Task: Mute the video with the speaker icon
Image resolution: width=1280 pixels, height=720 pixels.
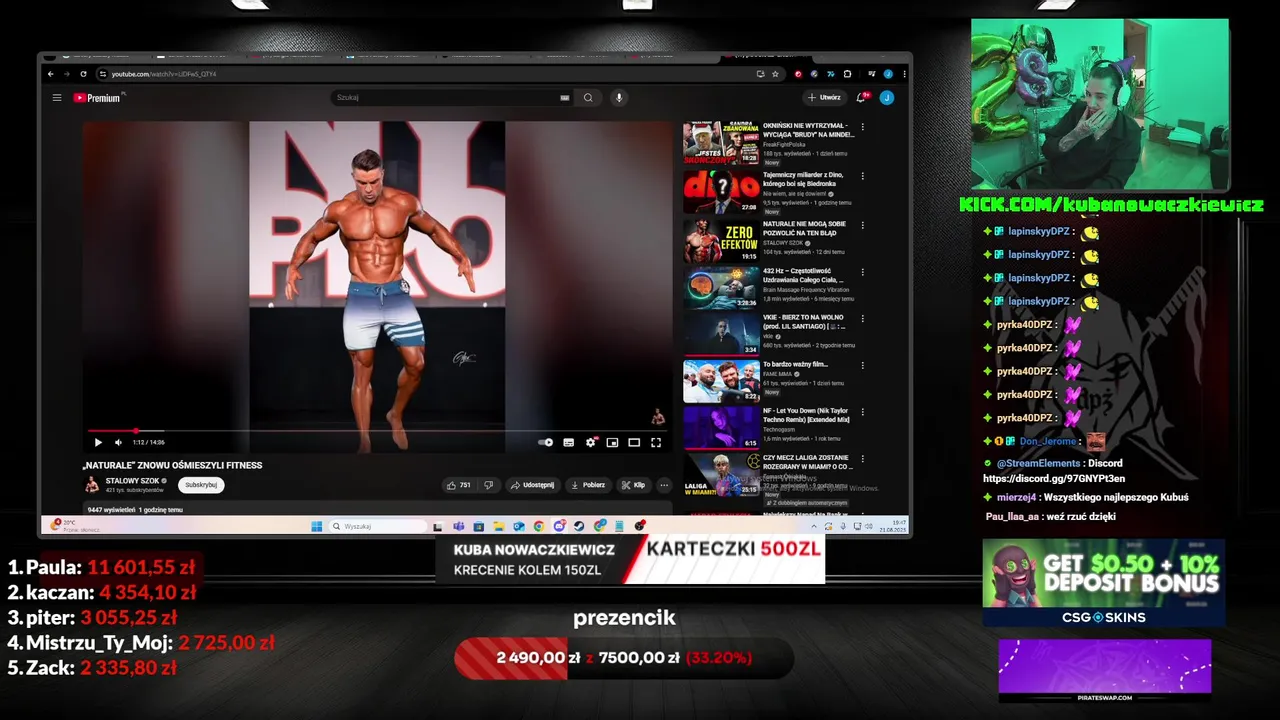Action: pos(118,442)
